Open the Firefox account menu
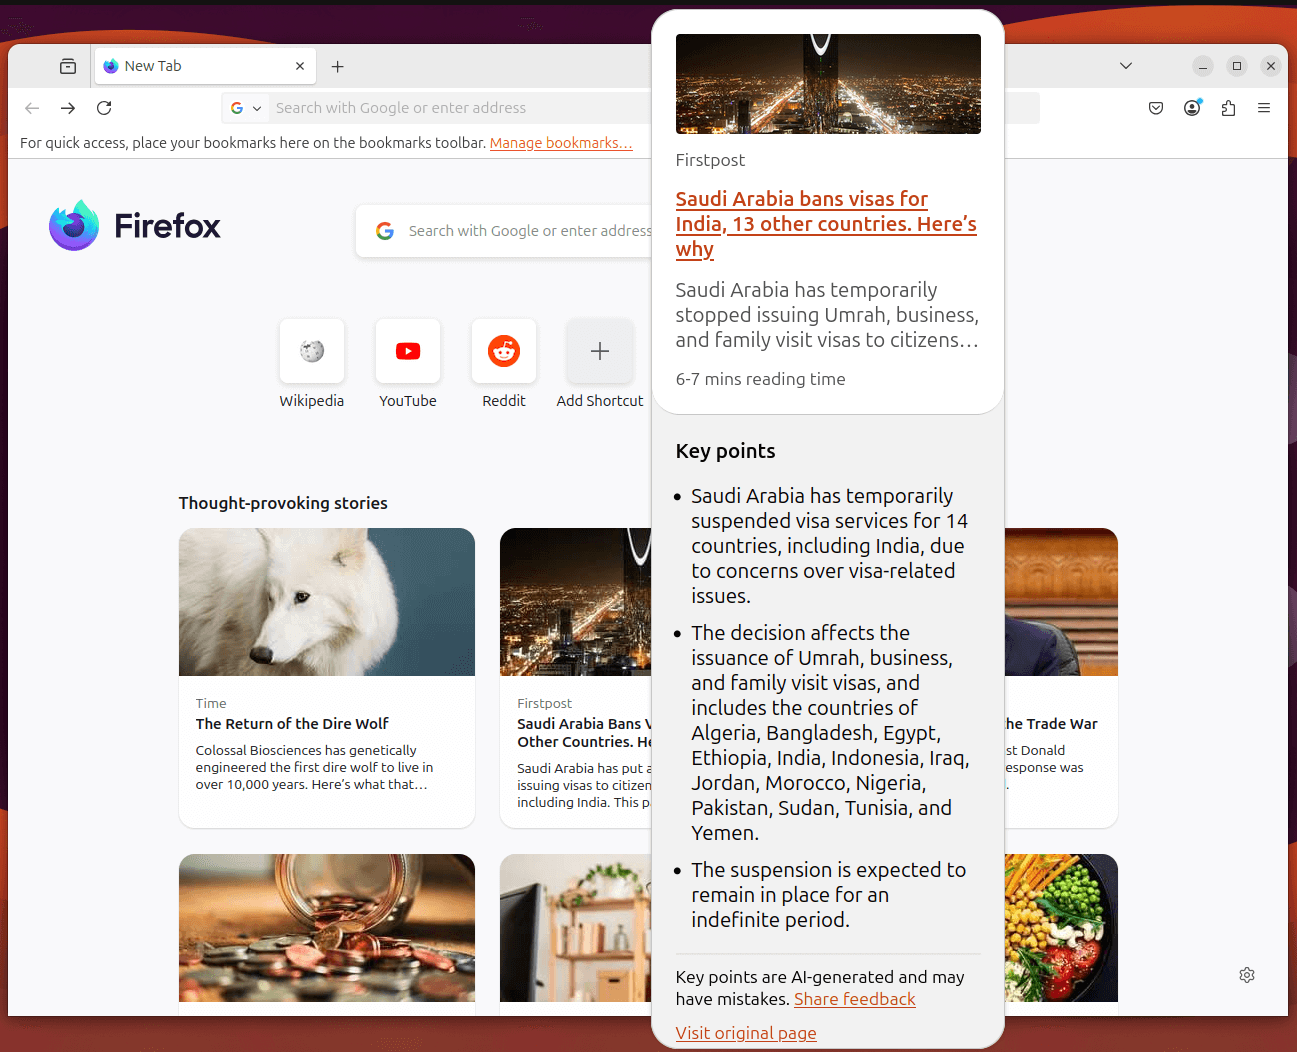 1192,107
